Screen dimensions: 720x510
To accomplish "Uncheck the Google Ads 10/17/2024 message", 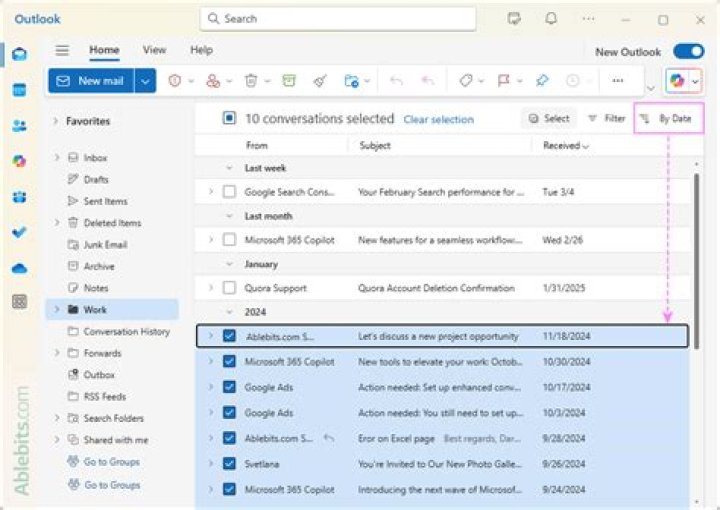I will point(229,387).
